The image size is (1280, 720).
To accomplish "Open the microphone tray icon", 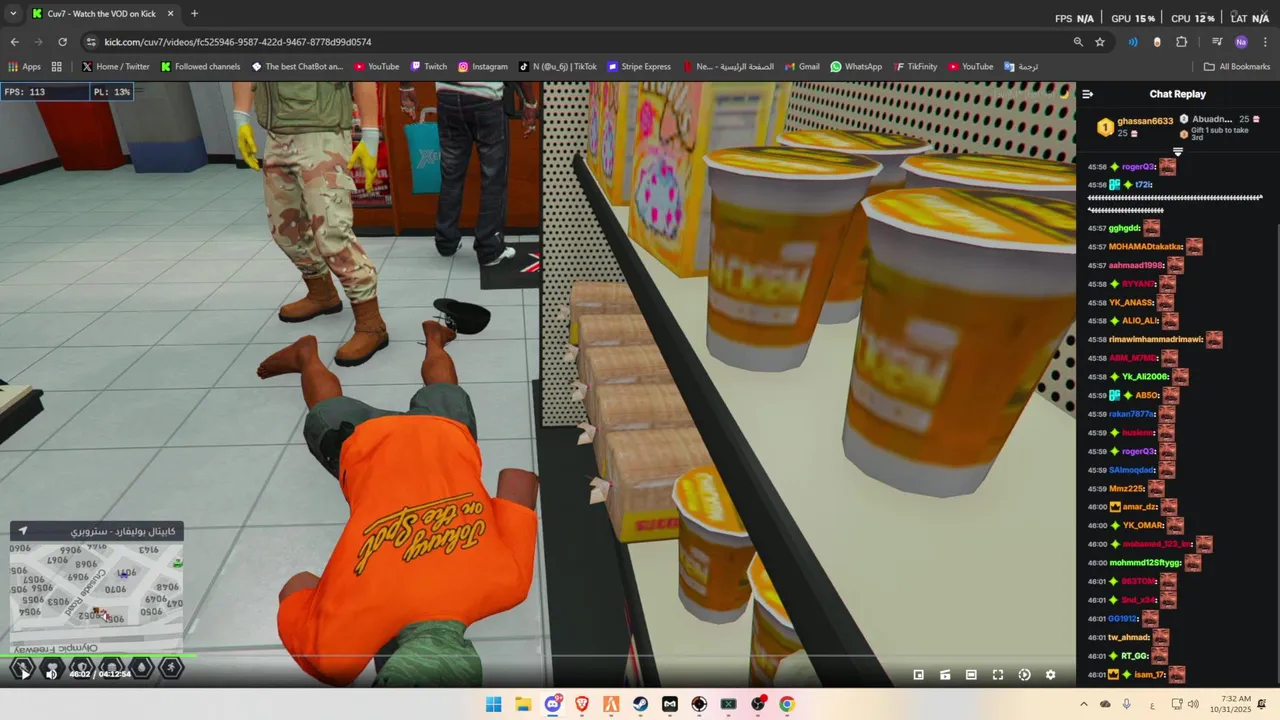I will [x=1127, y=705].
